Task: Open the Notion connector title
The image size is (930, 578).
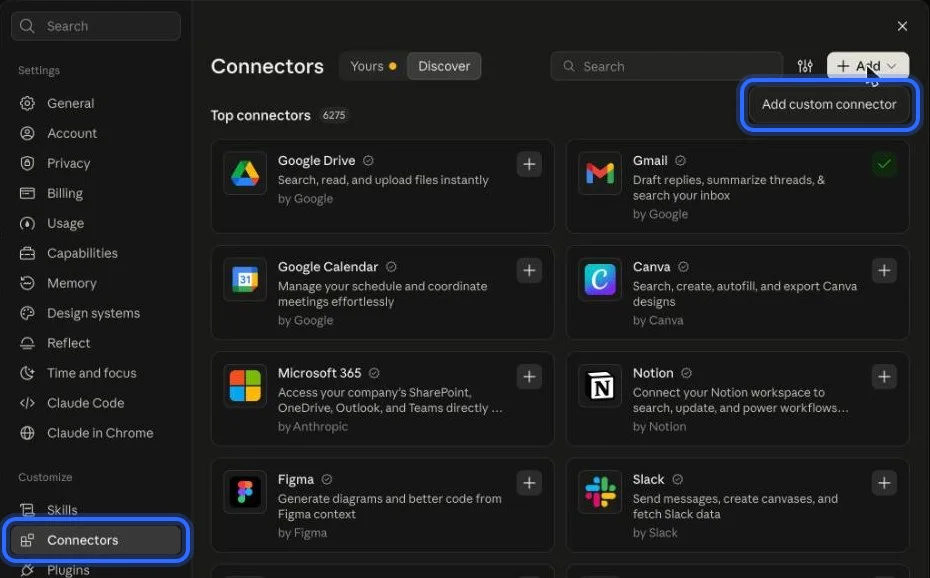Action: pyautogui.click(x=653, y=373)
